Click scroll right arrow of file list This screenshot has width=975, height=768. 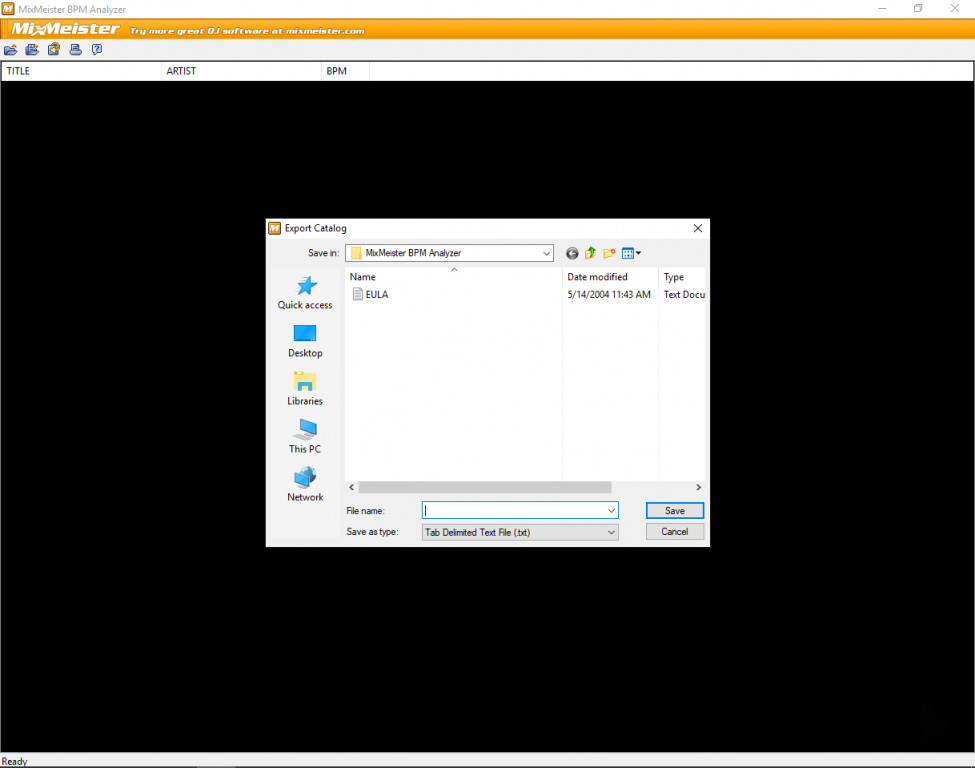coord(698,487)
